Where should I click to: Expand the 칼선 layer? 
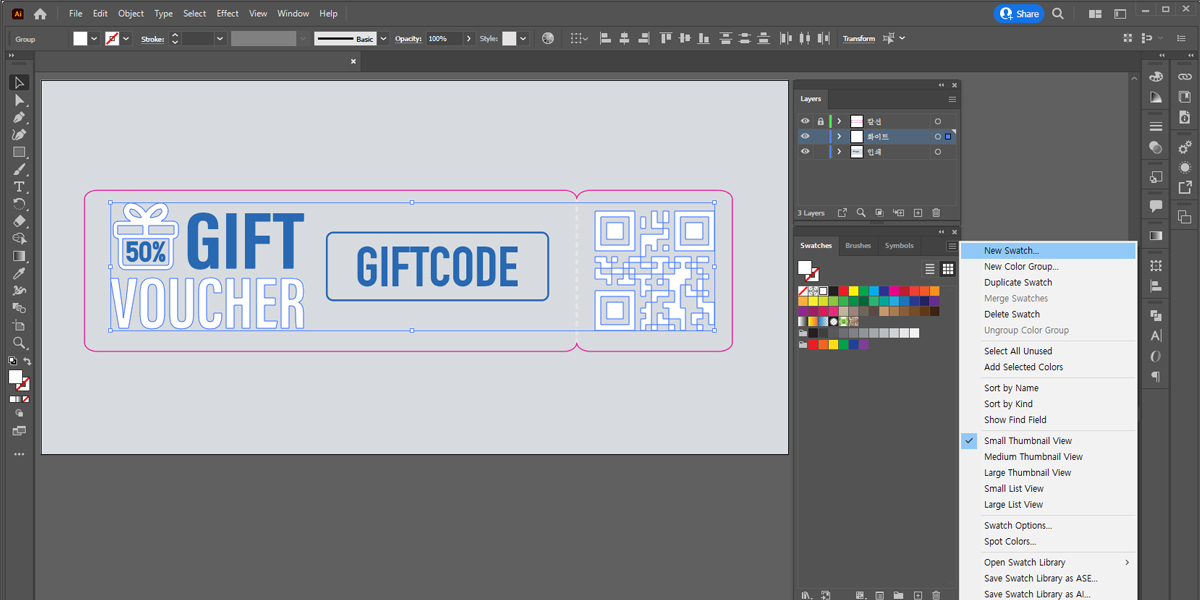click(x=839, y=121)
